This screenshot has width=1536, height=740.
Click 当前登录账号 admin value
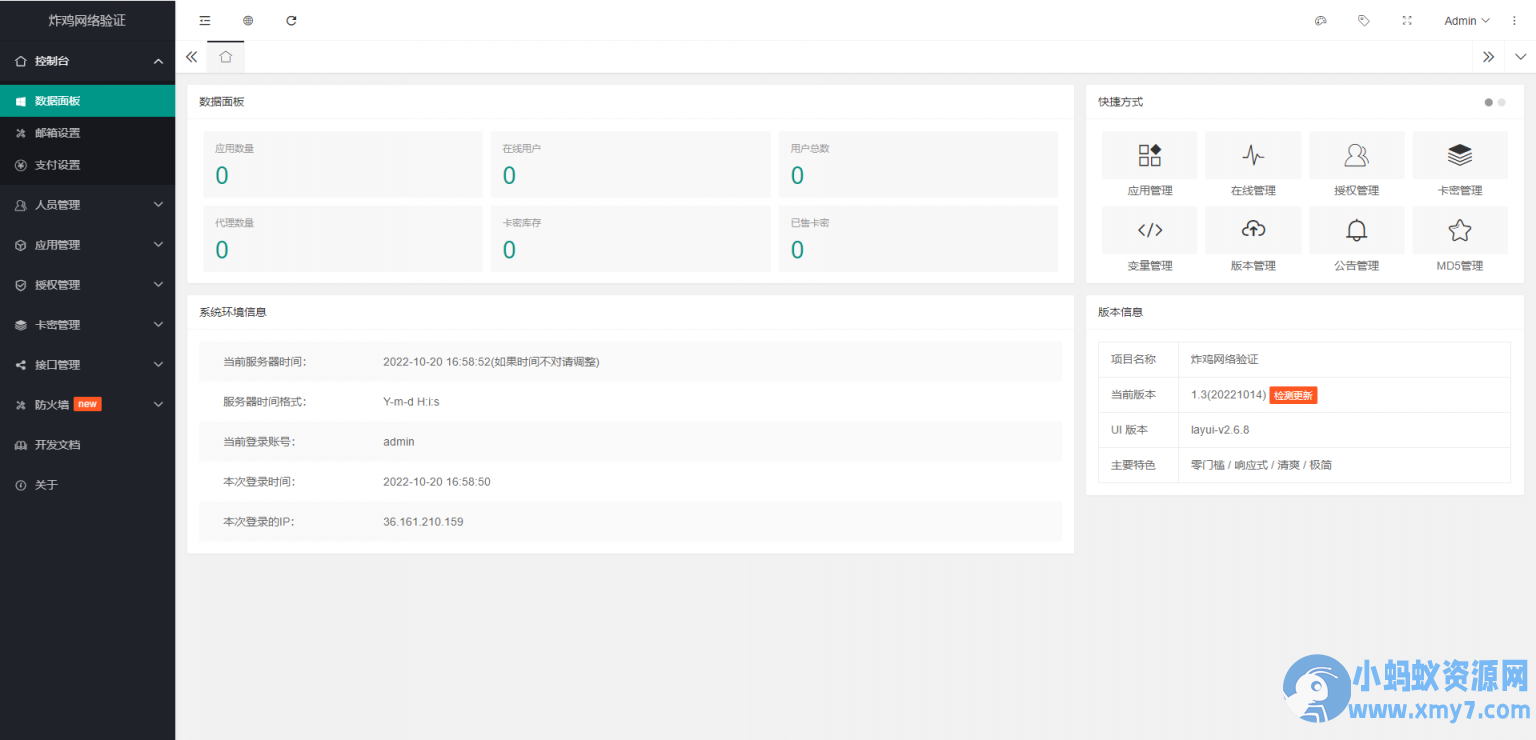(x=399, y=442)
